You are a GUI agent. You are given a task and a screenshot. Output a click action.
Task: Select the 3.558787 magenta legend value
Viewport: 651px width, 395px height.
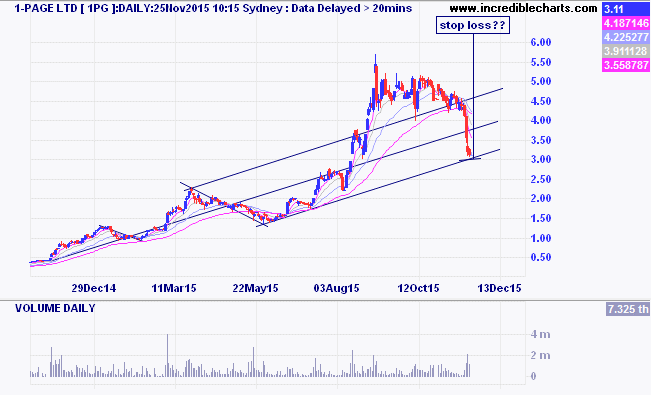tap(626, 65)
